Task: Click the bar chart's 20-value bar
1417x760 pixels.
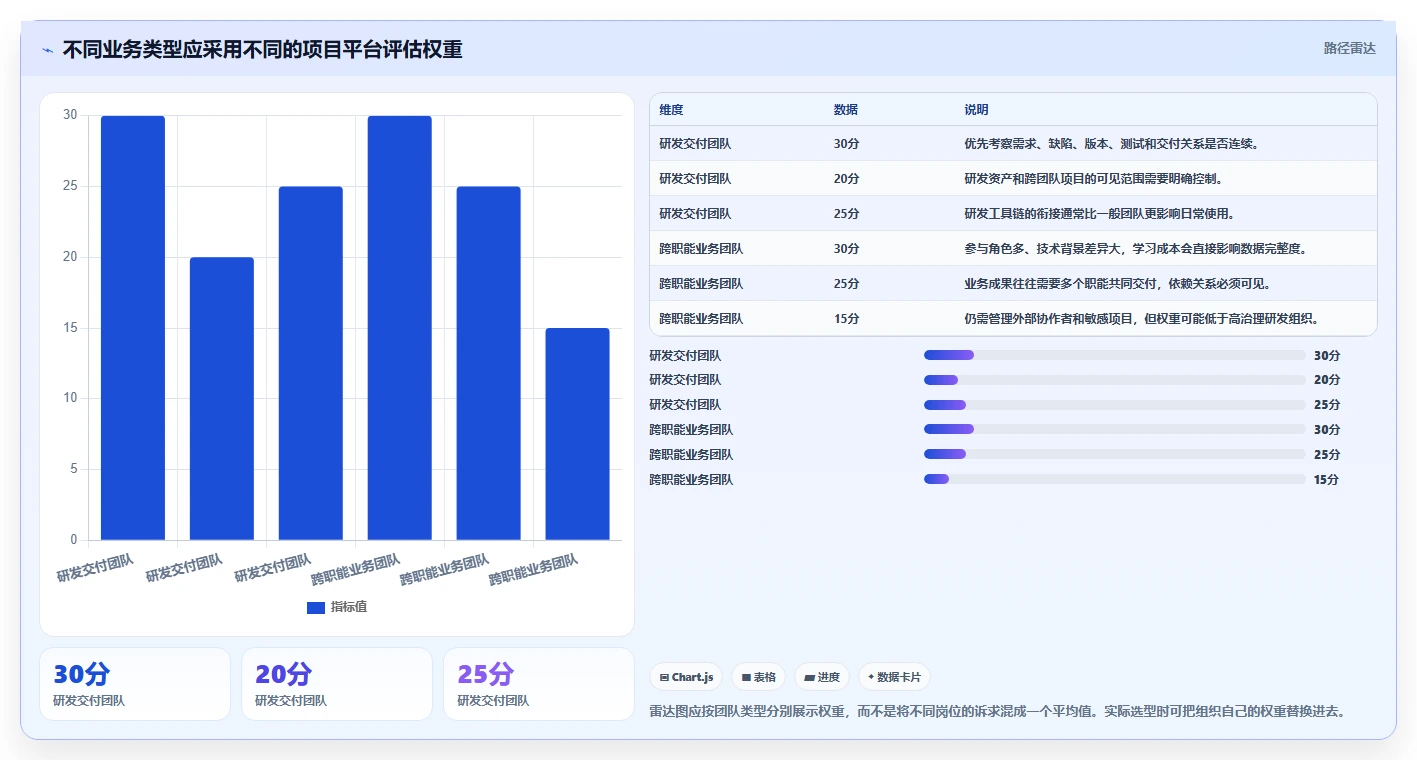Action: (x=222, y=399)
